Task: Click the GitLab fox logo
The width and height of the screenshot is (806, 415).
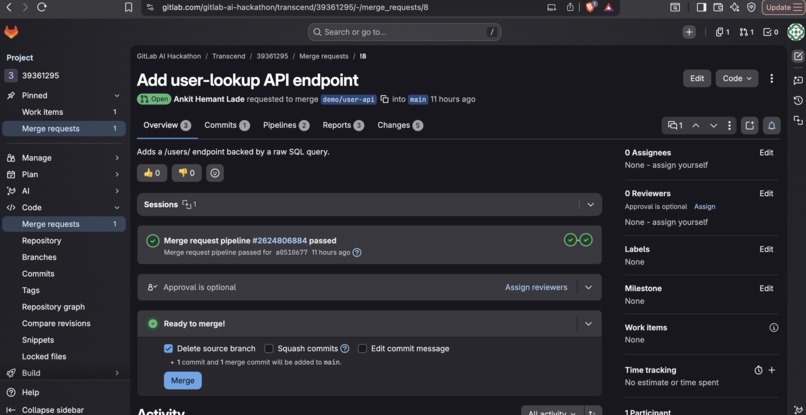Action: click(x=11, y=32)
